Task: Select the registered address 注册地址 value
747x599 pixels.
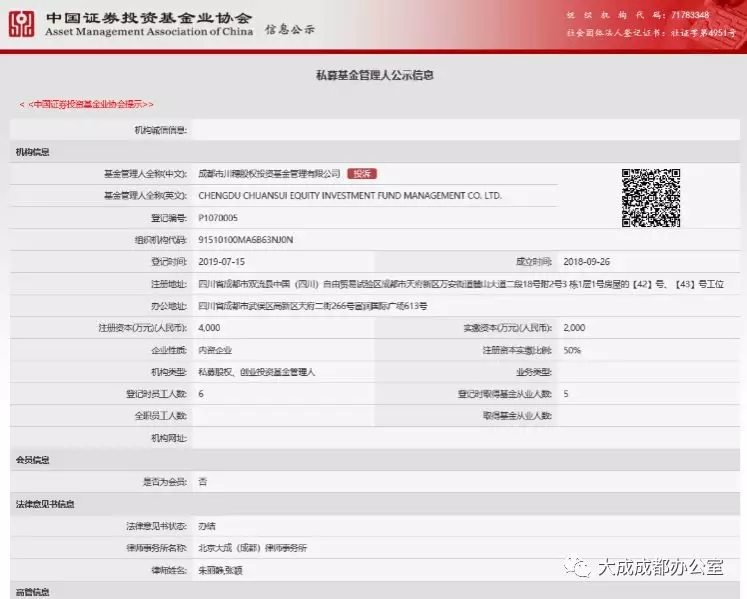Action: click(461, 284)
